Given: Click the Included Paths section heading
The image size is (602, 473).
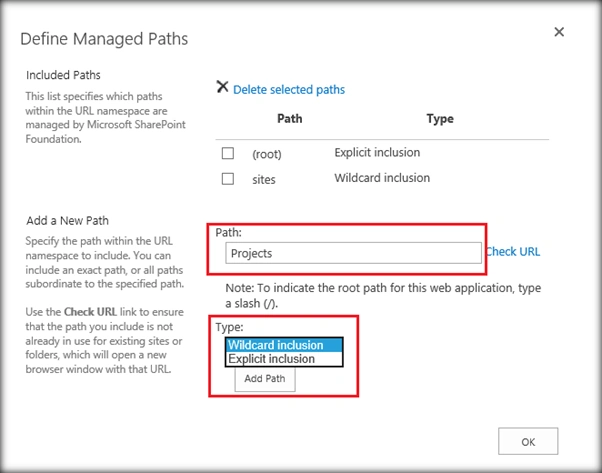Looking at the screenshot, I should pos(63,75).
